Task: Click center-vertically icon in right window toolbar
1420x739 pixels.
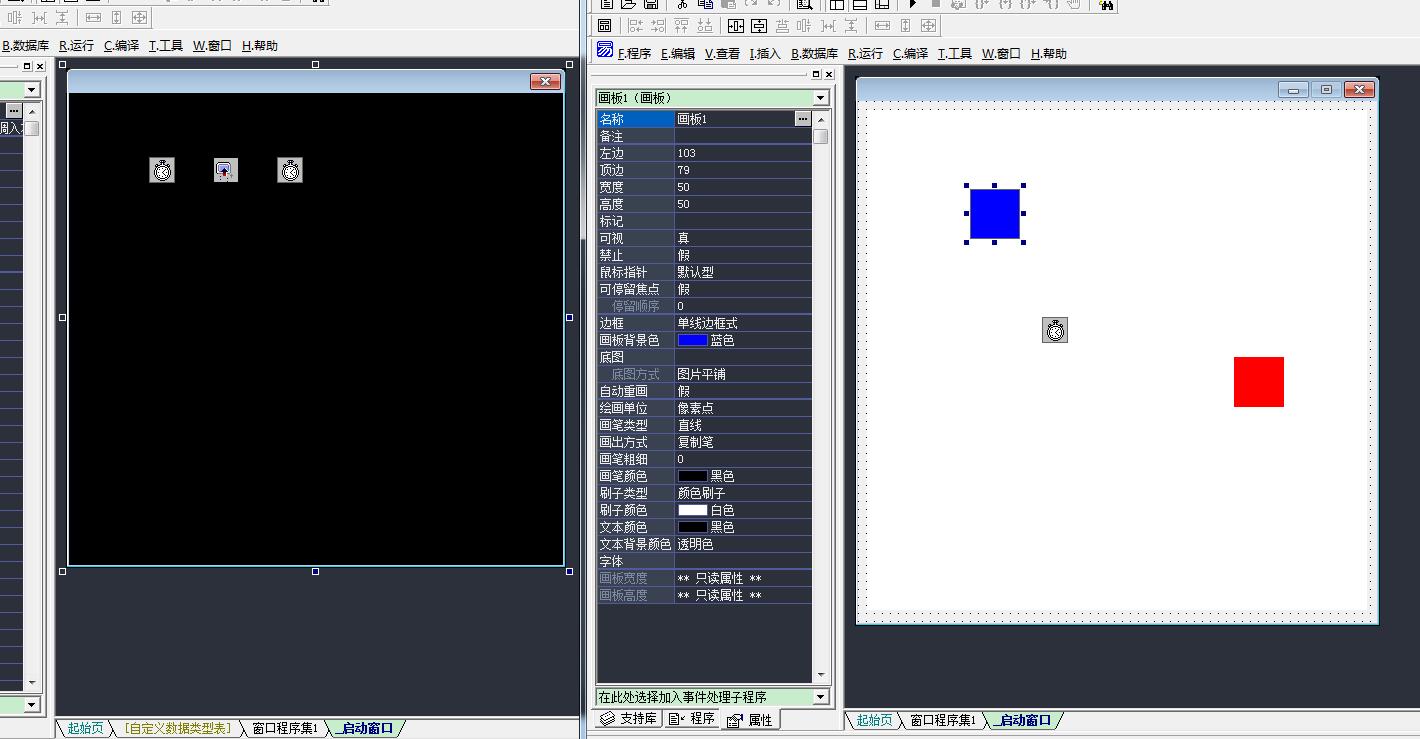Action: [759, 26]
